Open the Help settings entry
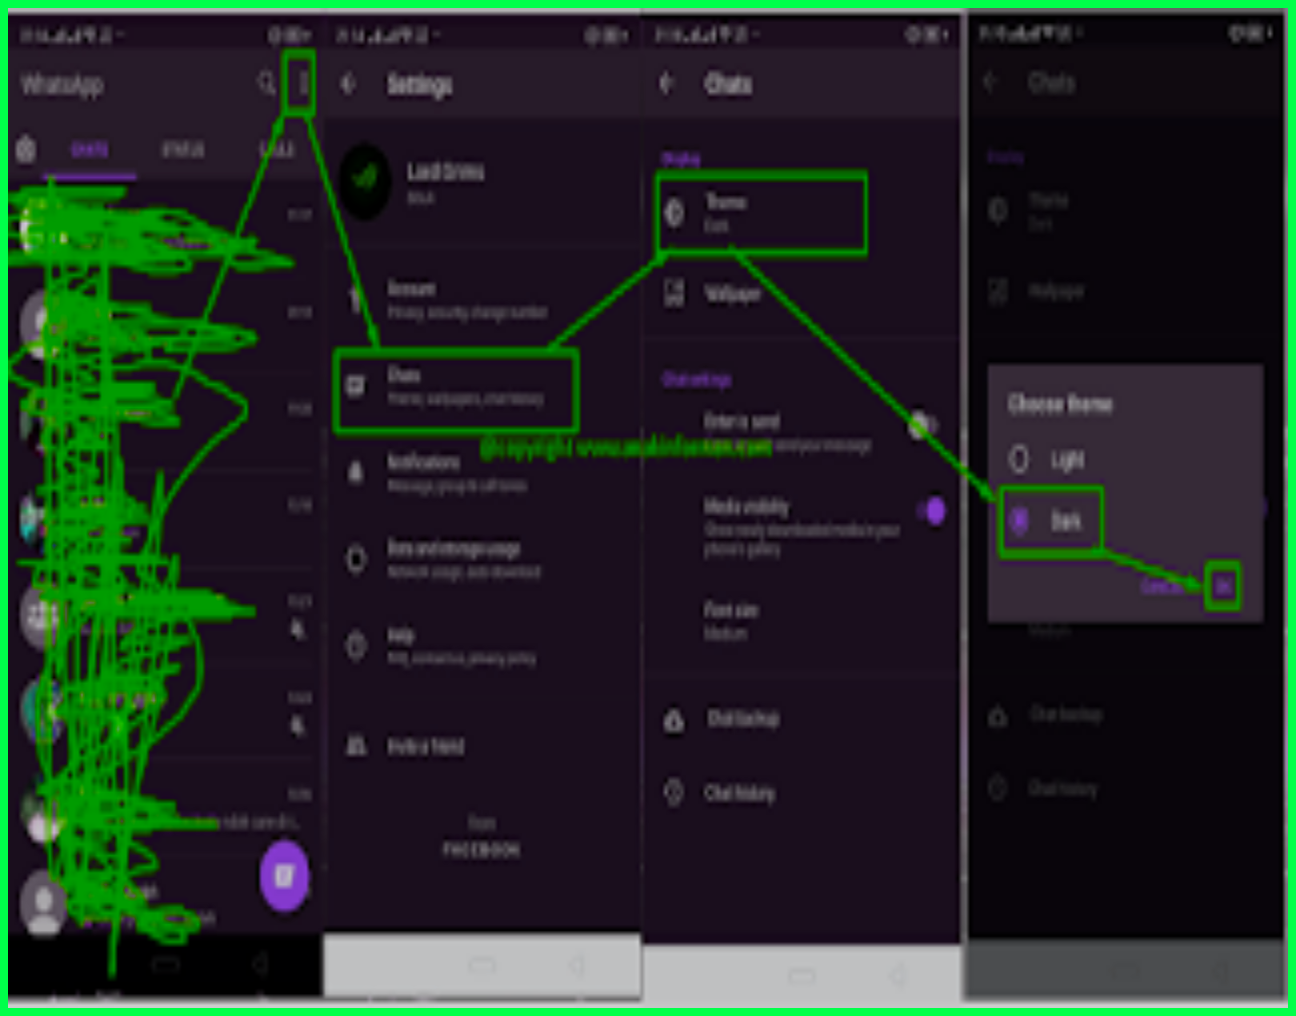This screenshot has height=1016, width=1296. [482, 646]
